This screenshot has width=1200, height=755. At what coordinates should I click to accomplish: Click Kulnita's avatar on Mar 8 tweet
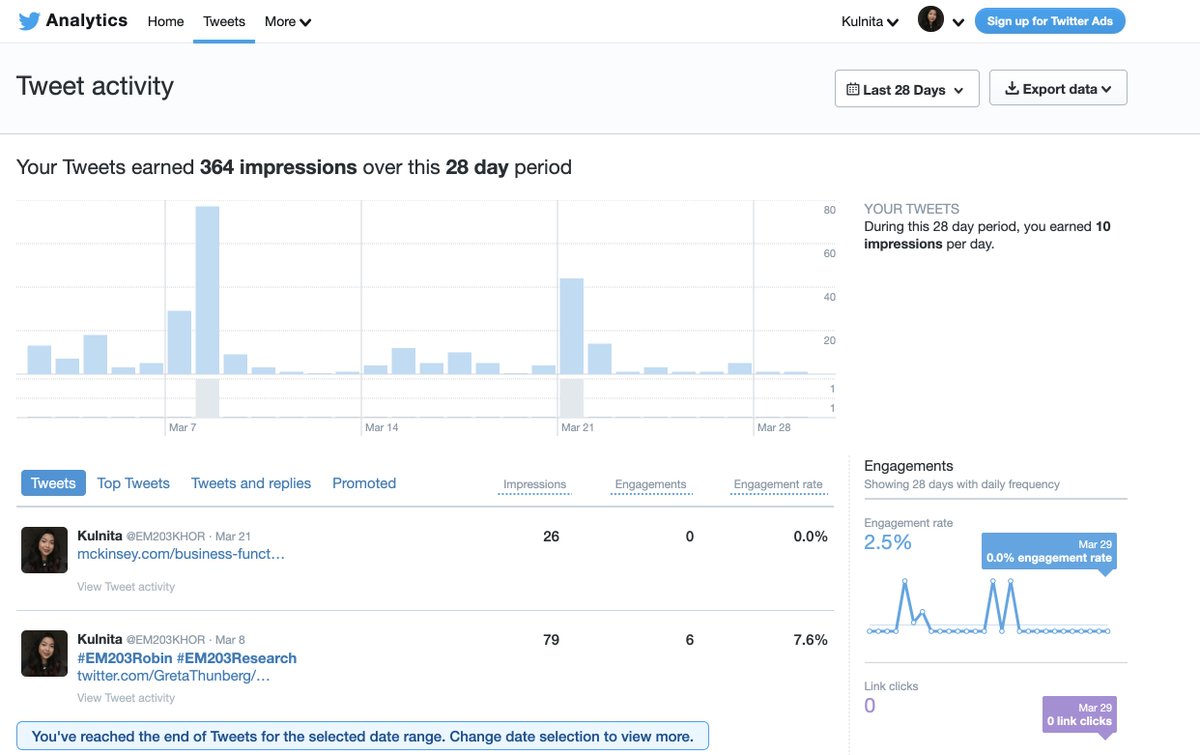click(44, 654)
